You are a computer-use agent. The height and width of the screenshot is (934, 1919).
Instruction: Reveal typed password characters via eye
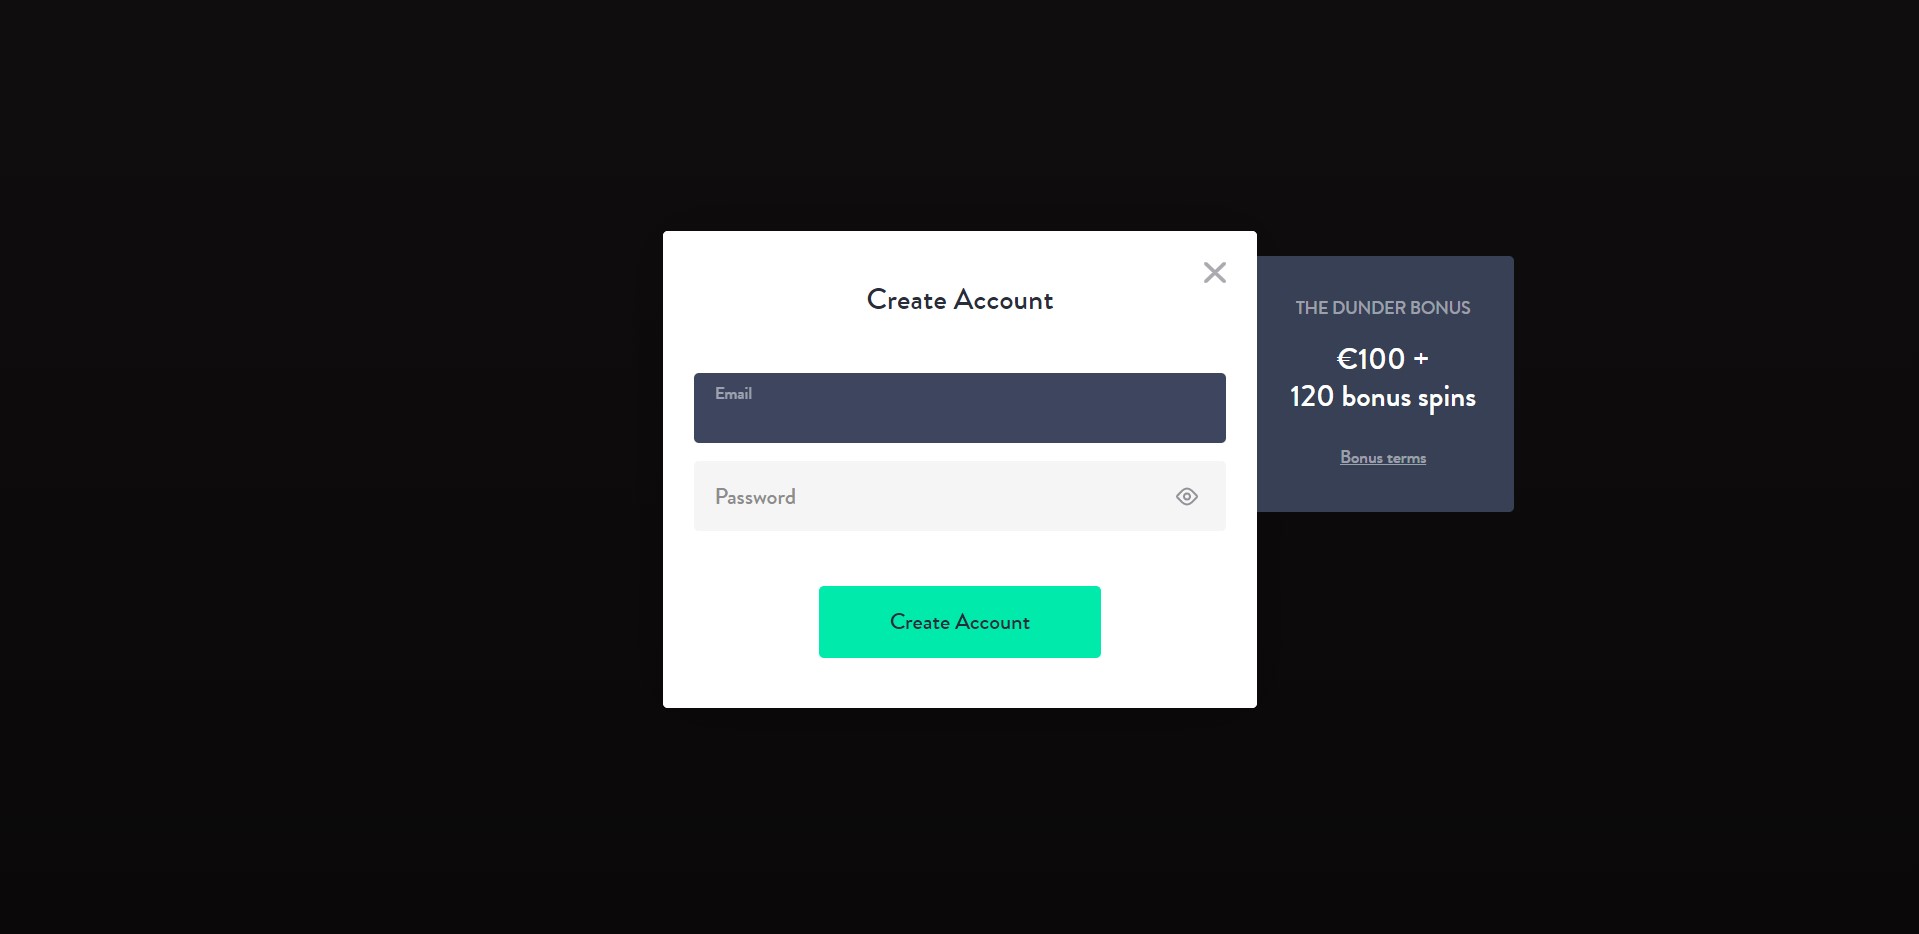click(1187, 497)
